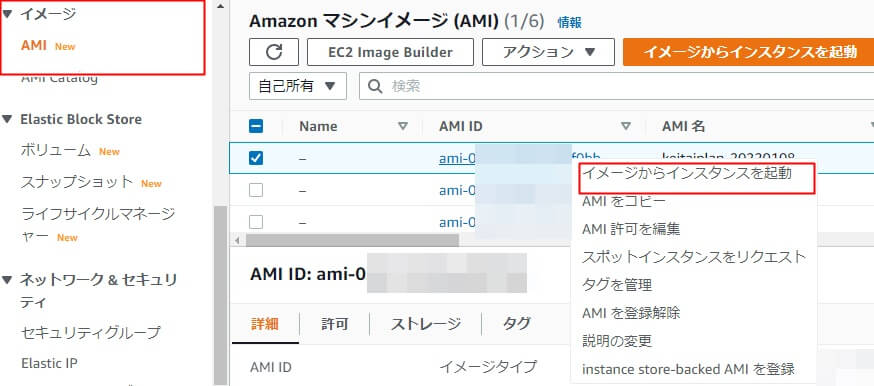Click orange イメージからインスタンスを起動 button

click(x=749, y=52)
